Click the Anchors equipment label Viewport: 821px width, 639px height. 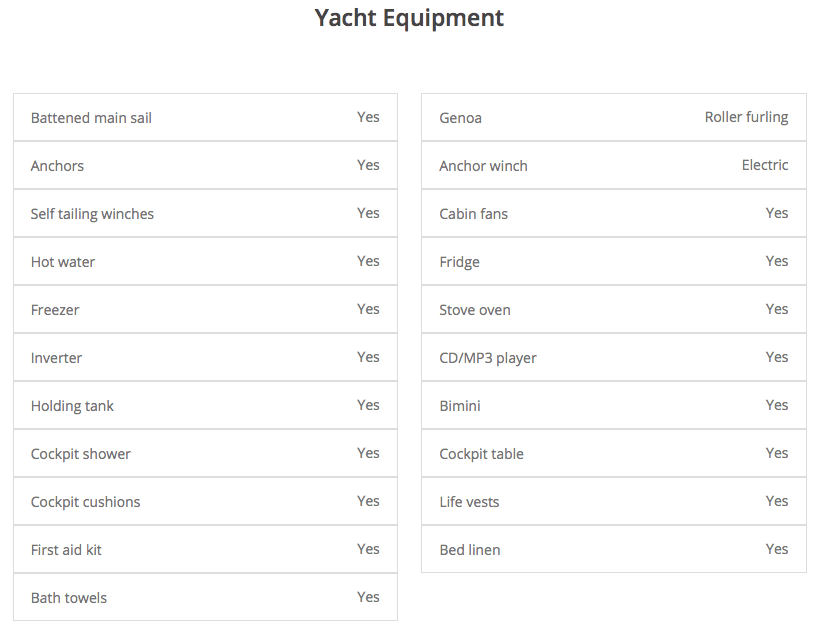(57, 166)
